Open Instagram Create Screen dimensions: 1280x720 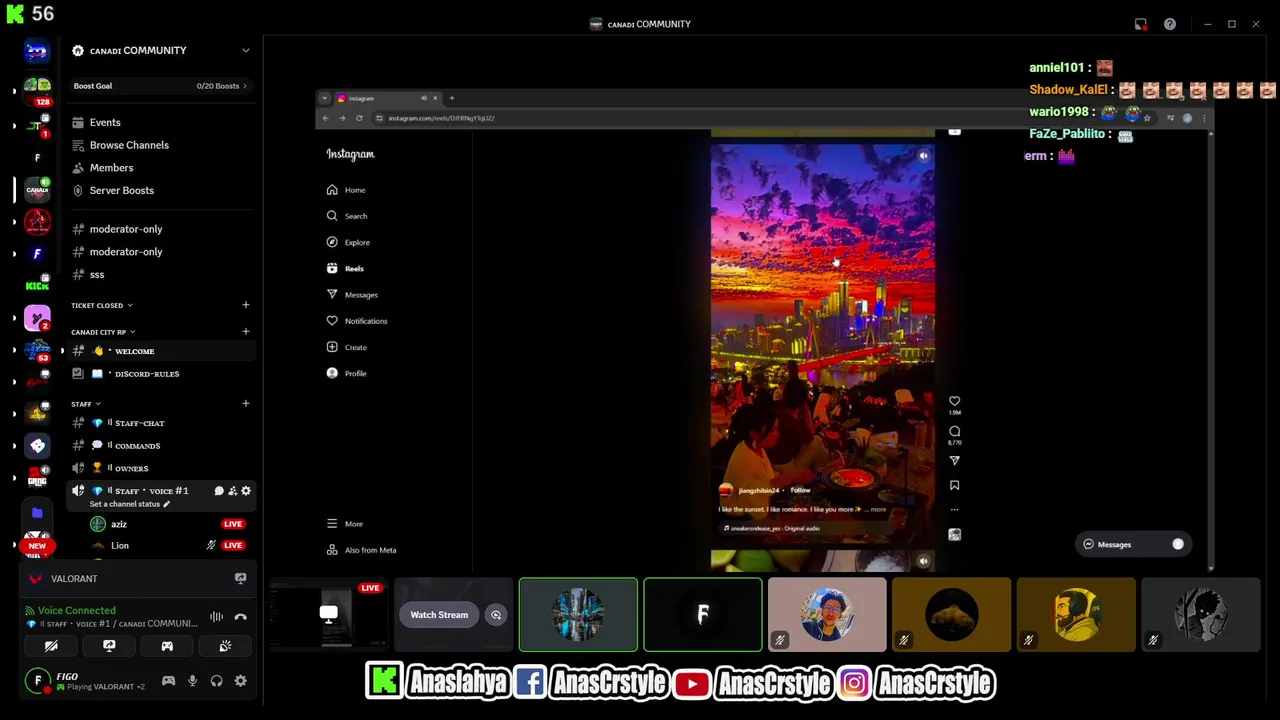coord(347,347)
